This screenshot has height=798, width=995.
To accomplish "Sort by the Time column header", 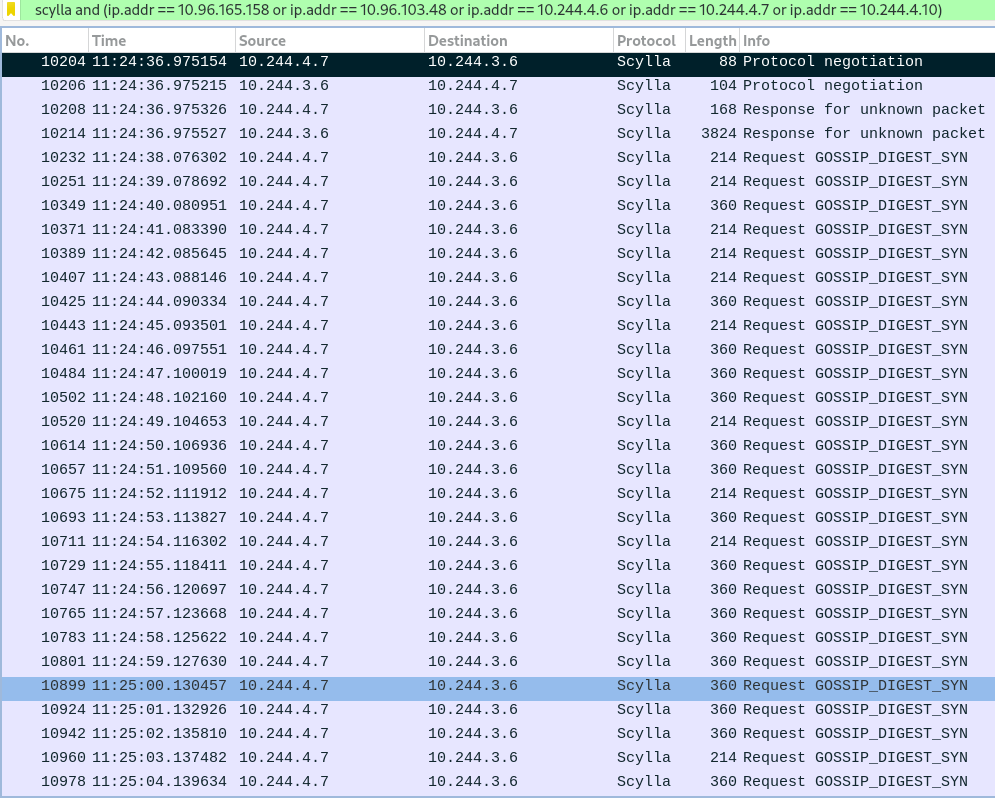I will (x=162, y=41).
